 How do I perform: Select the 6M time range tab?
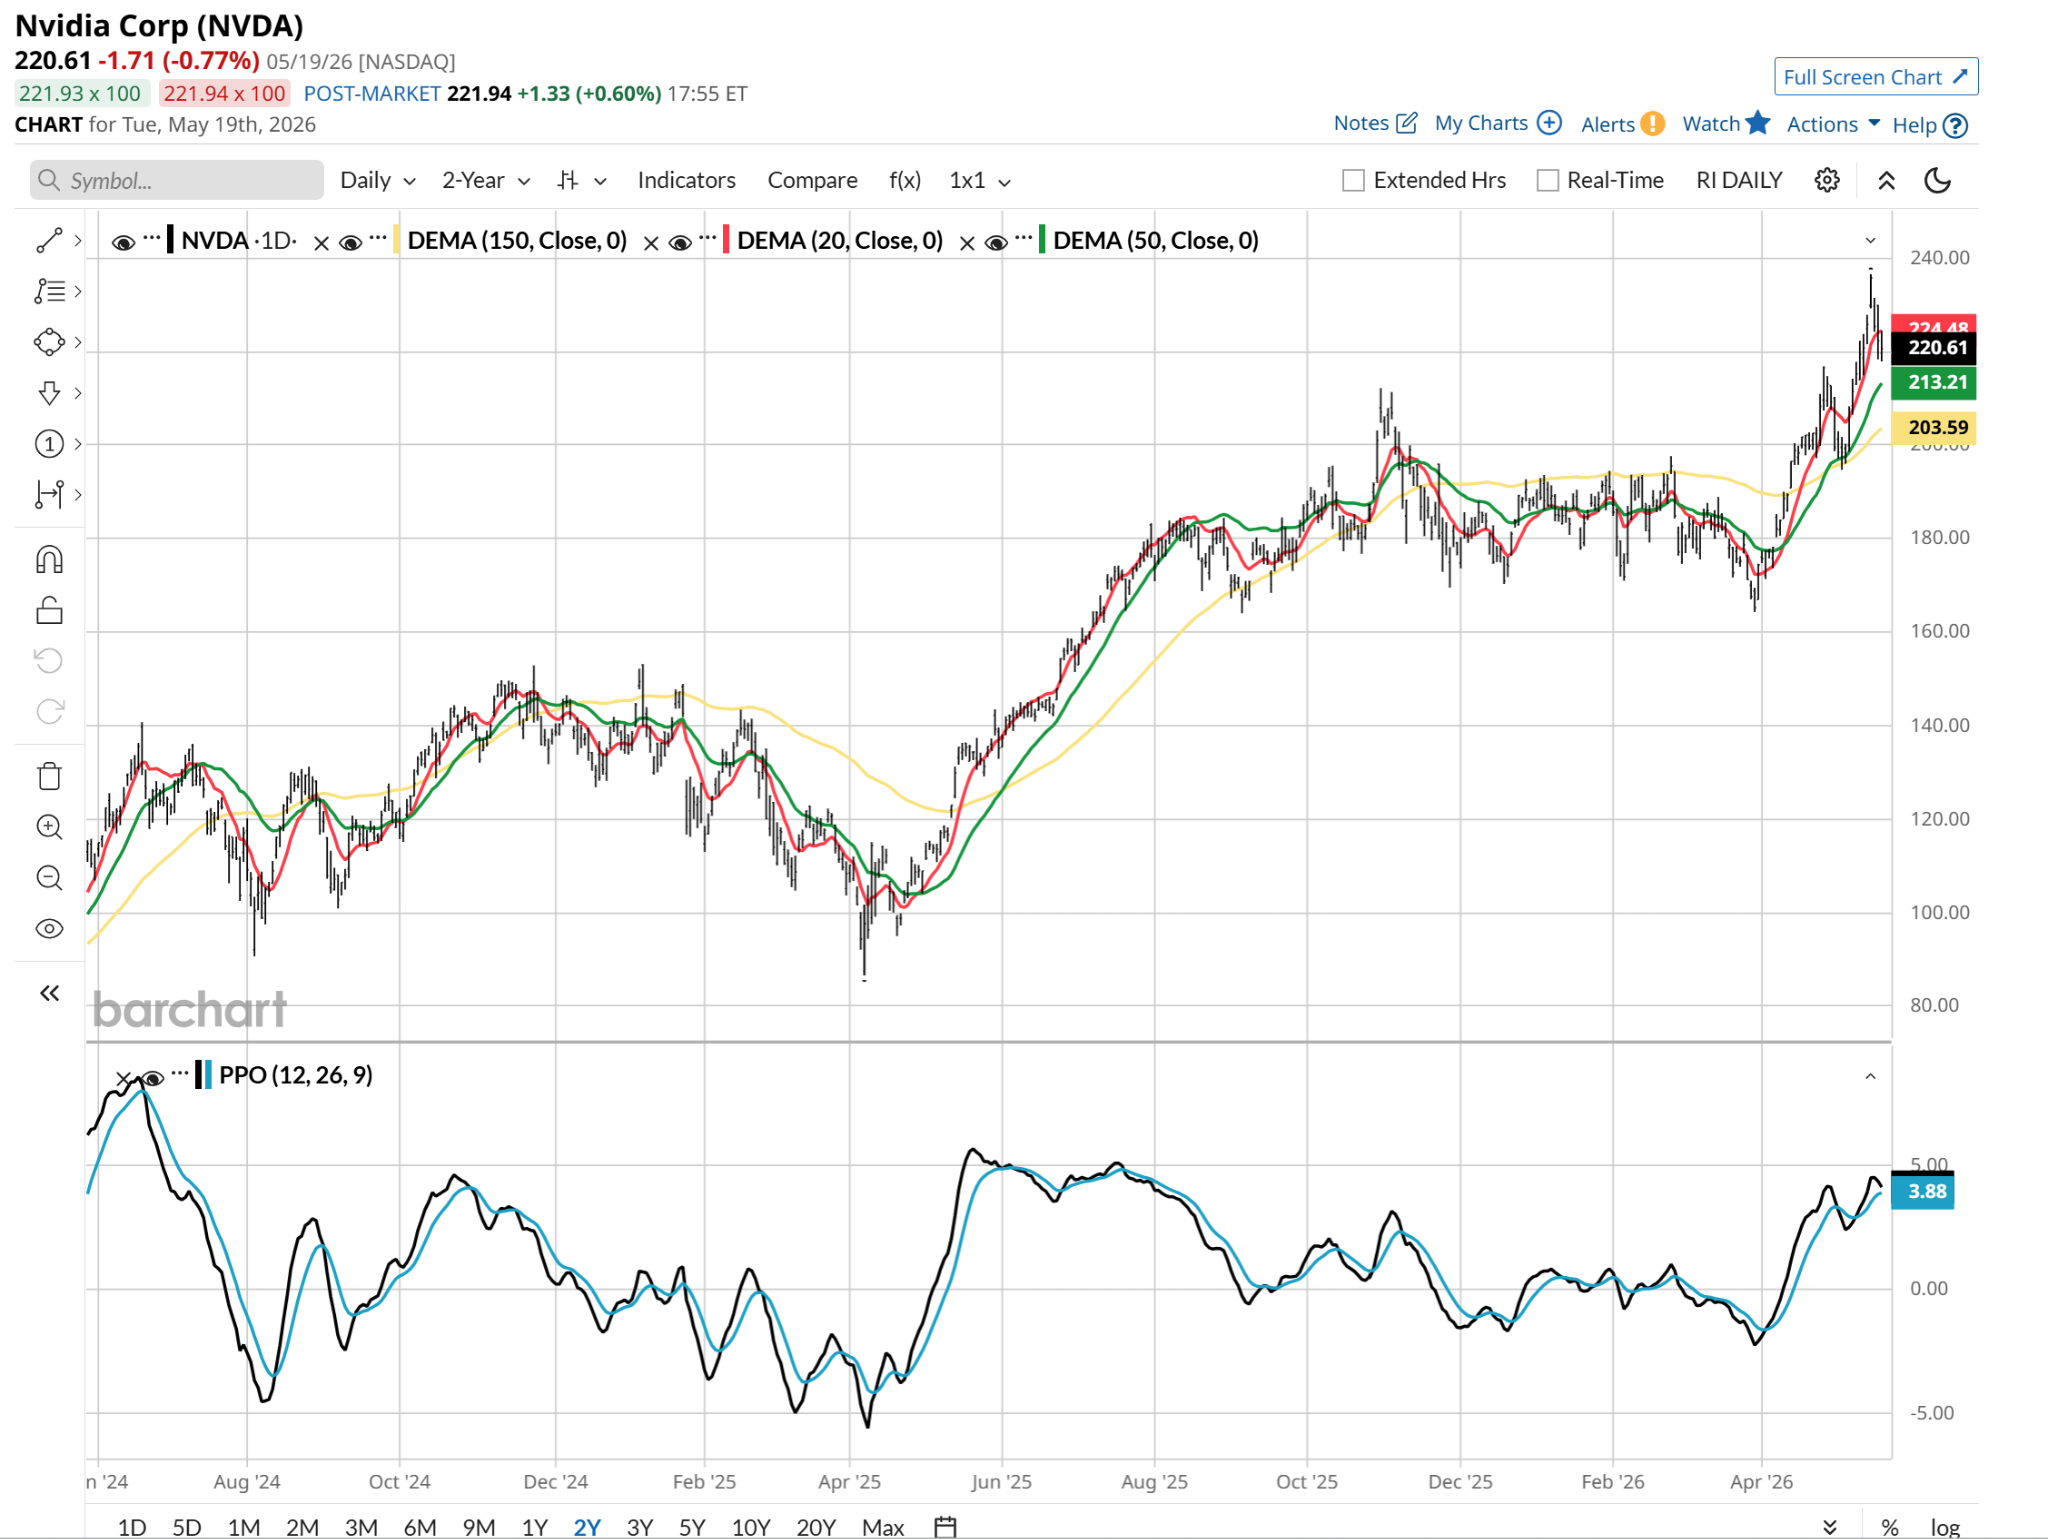(419, 1527)
